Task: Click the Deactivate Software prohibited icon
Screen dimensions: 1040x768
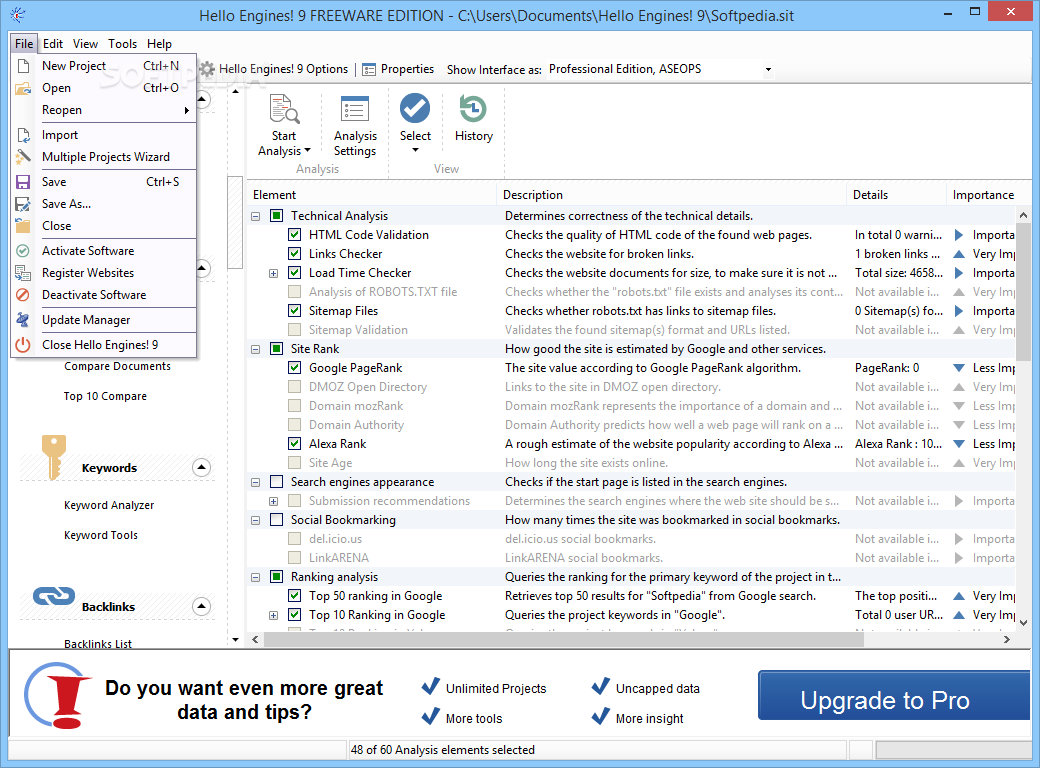Action: tap(23, 295)
